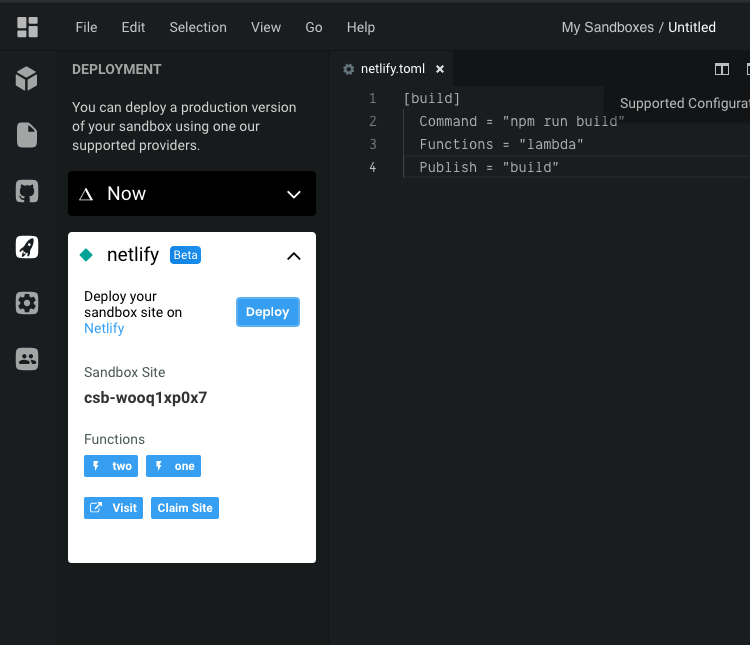Click the Functions section label
This screenshot has height=645, width=750.
coord(114,439)
